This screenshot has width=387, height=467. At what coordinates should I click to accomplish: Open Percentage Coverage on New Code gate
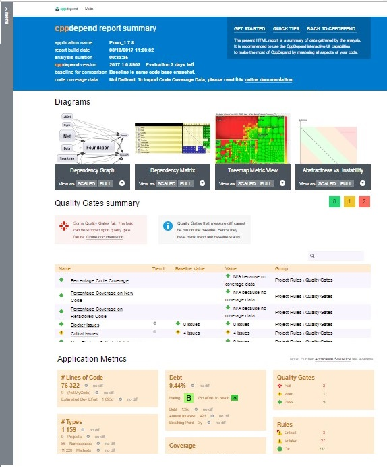coord(102,296)
